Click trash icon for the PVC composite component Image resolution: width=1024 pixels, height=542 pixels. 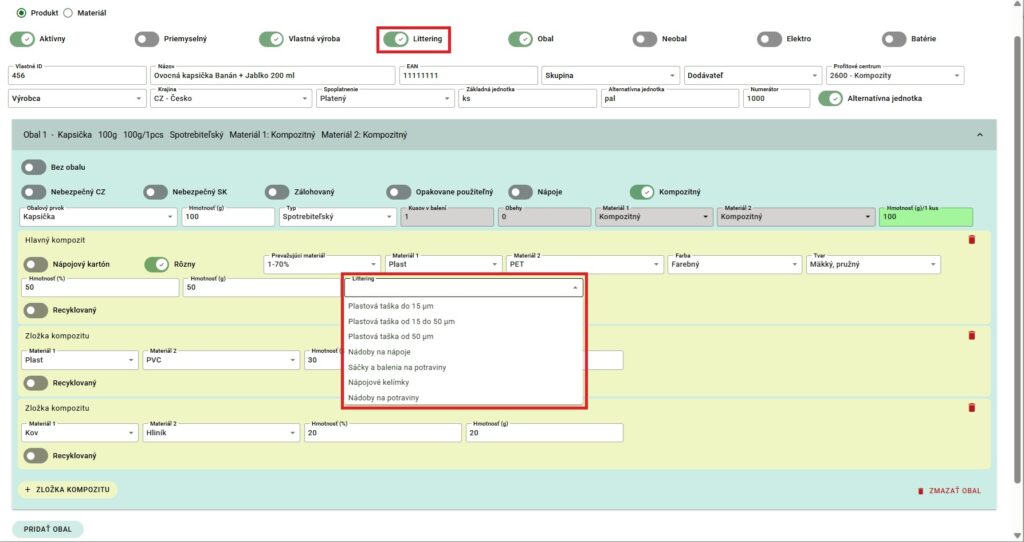(971, 335)
